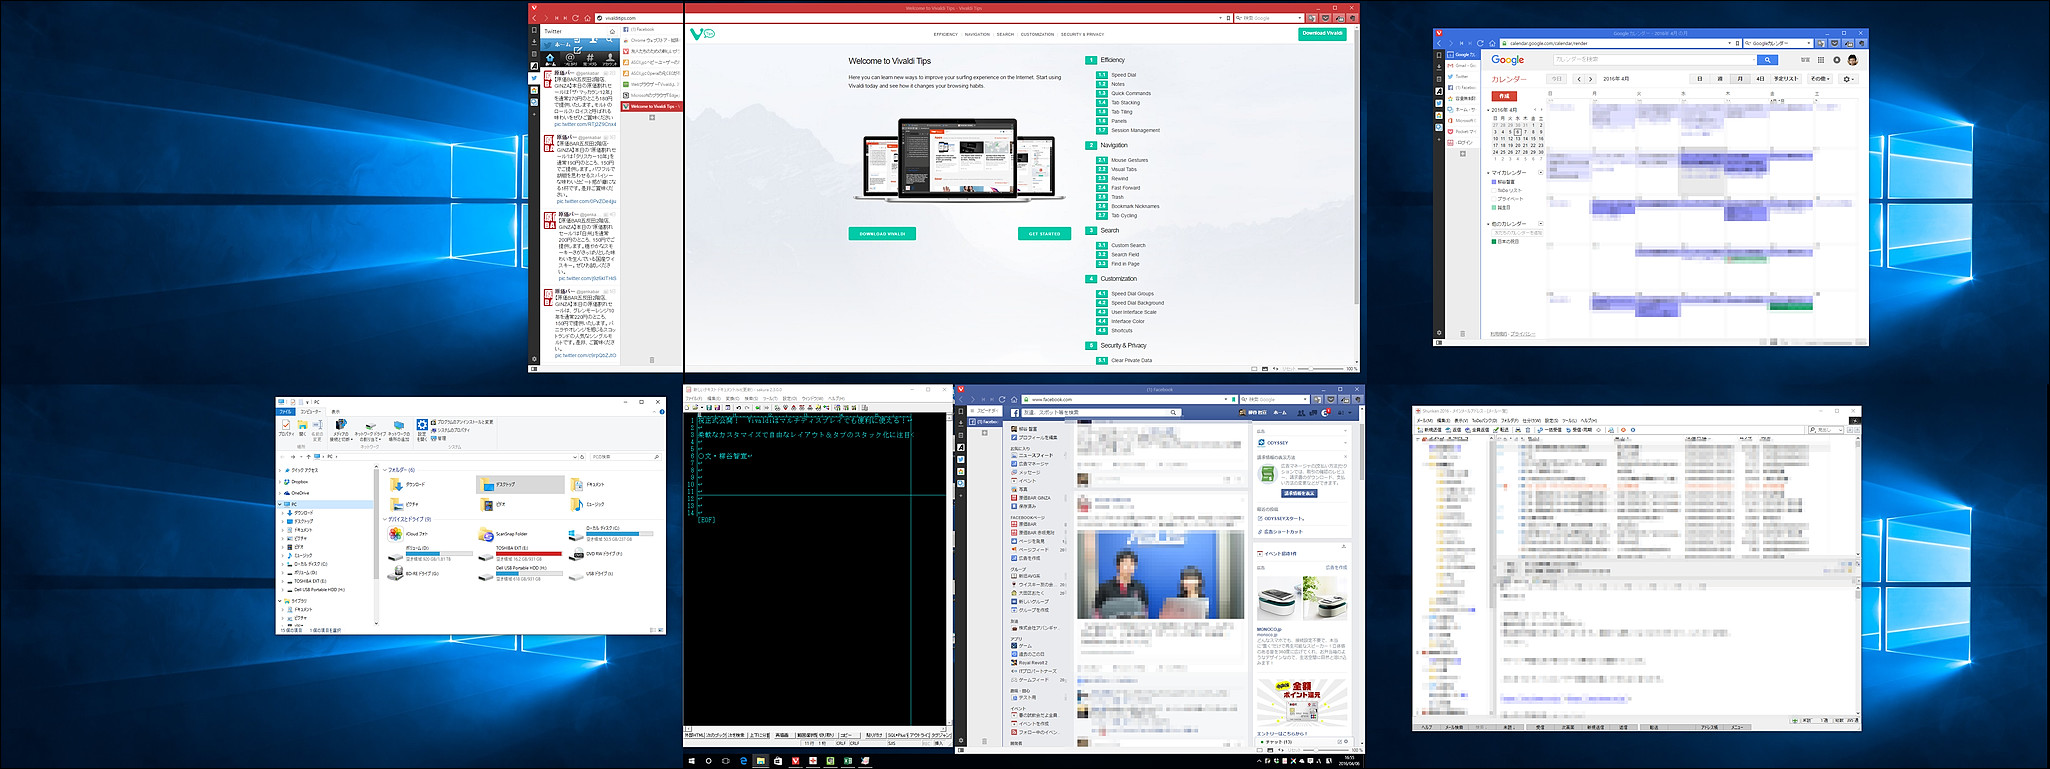Viewport: 2050px width, 769px height.
Task: Click the blue search button in Google Calendar
Action: tap(1768, 60)
